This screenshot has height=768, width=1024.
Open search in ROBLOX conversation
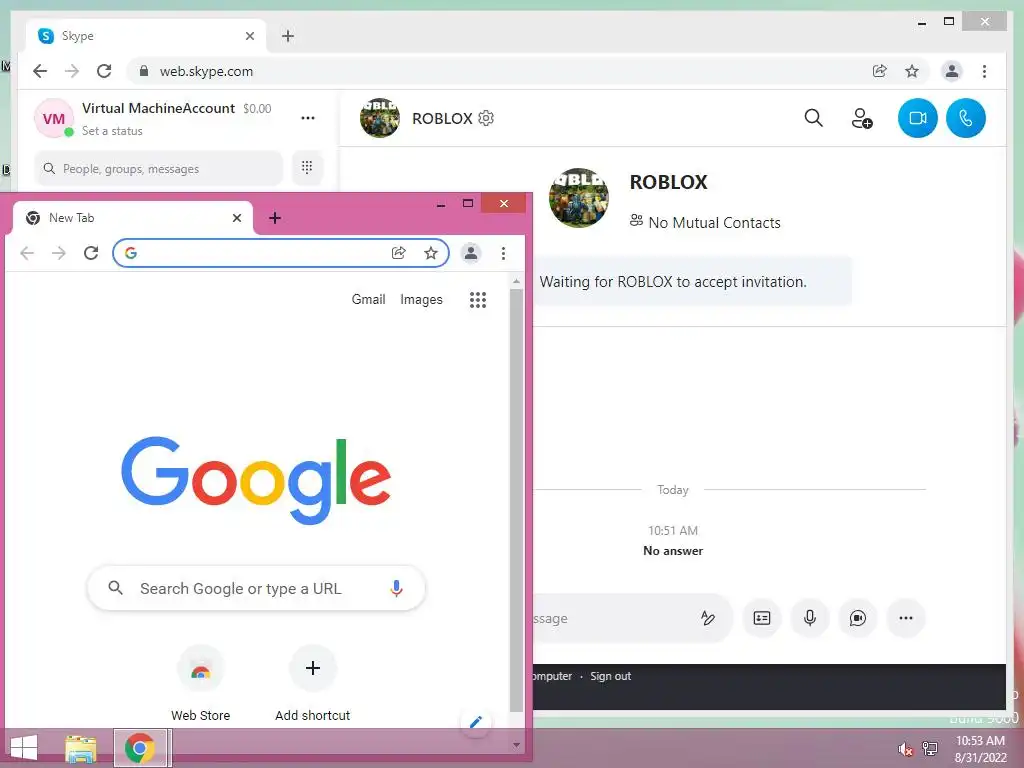813,118
